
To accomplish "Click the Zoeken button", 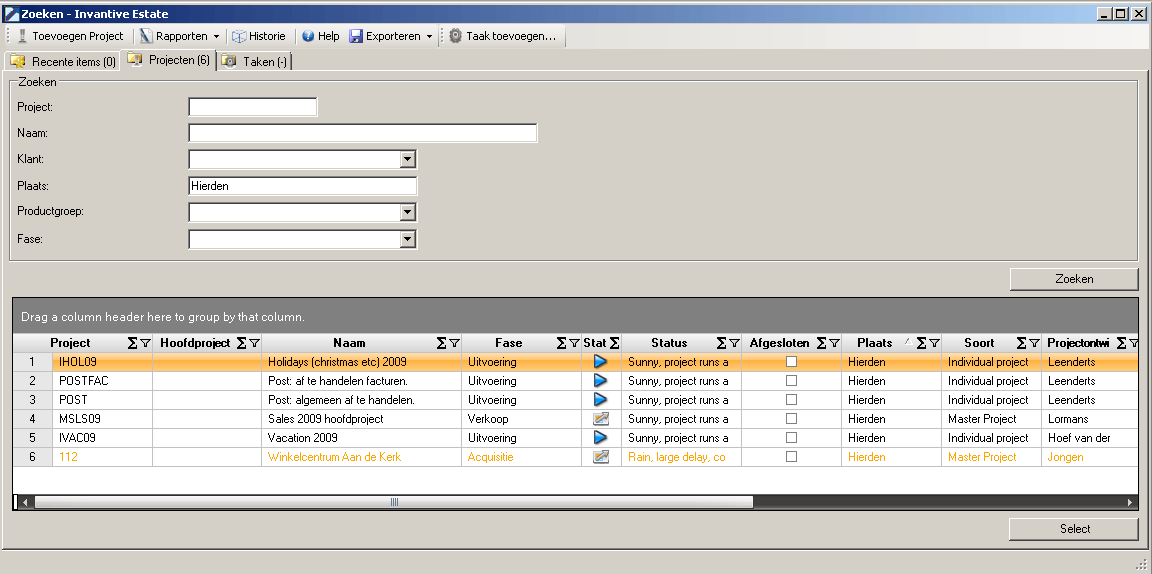I will point(1074,279).
